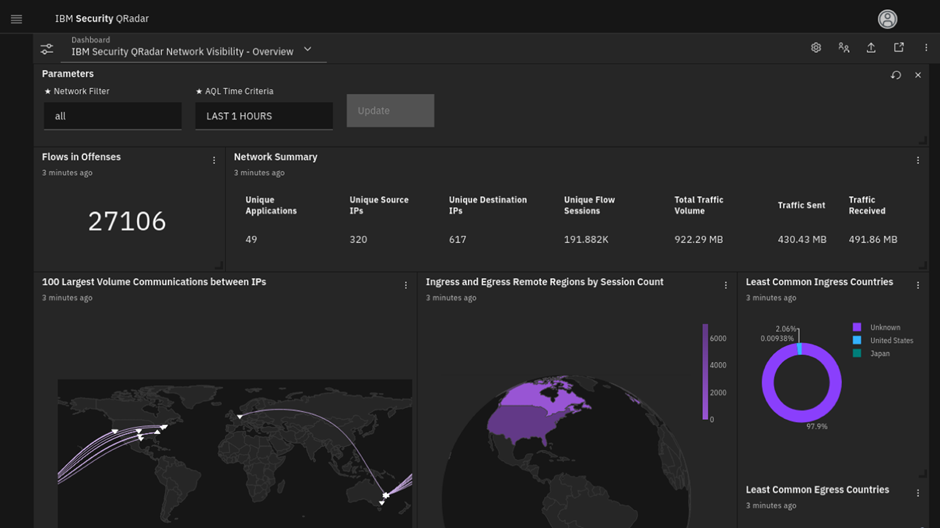940x528 pixels.
Task: Click the Unique Destination IPs value 617
Action: pos(457,240)
